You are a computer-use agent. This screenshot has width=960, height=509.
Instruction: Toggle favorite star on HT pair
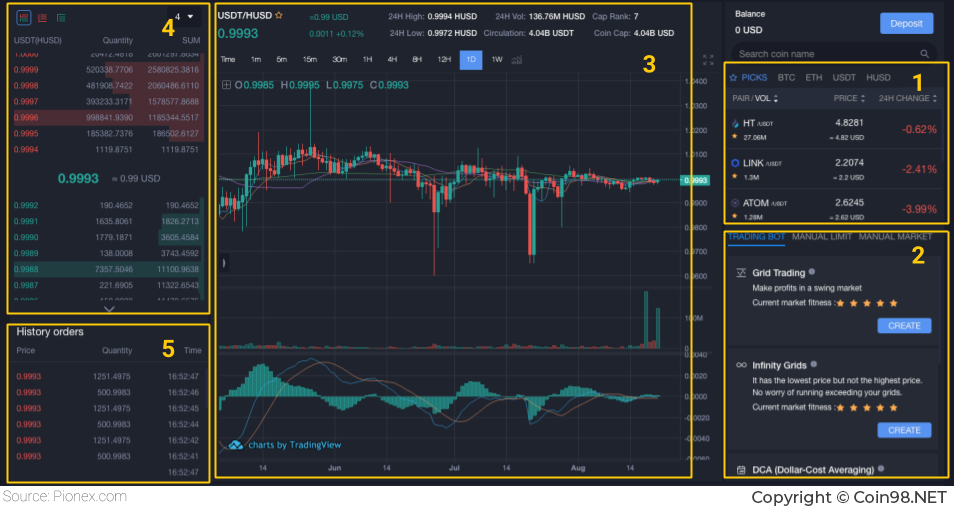[735, 137]
